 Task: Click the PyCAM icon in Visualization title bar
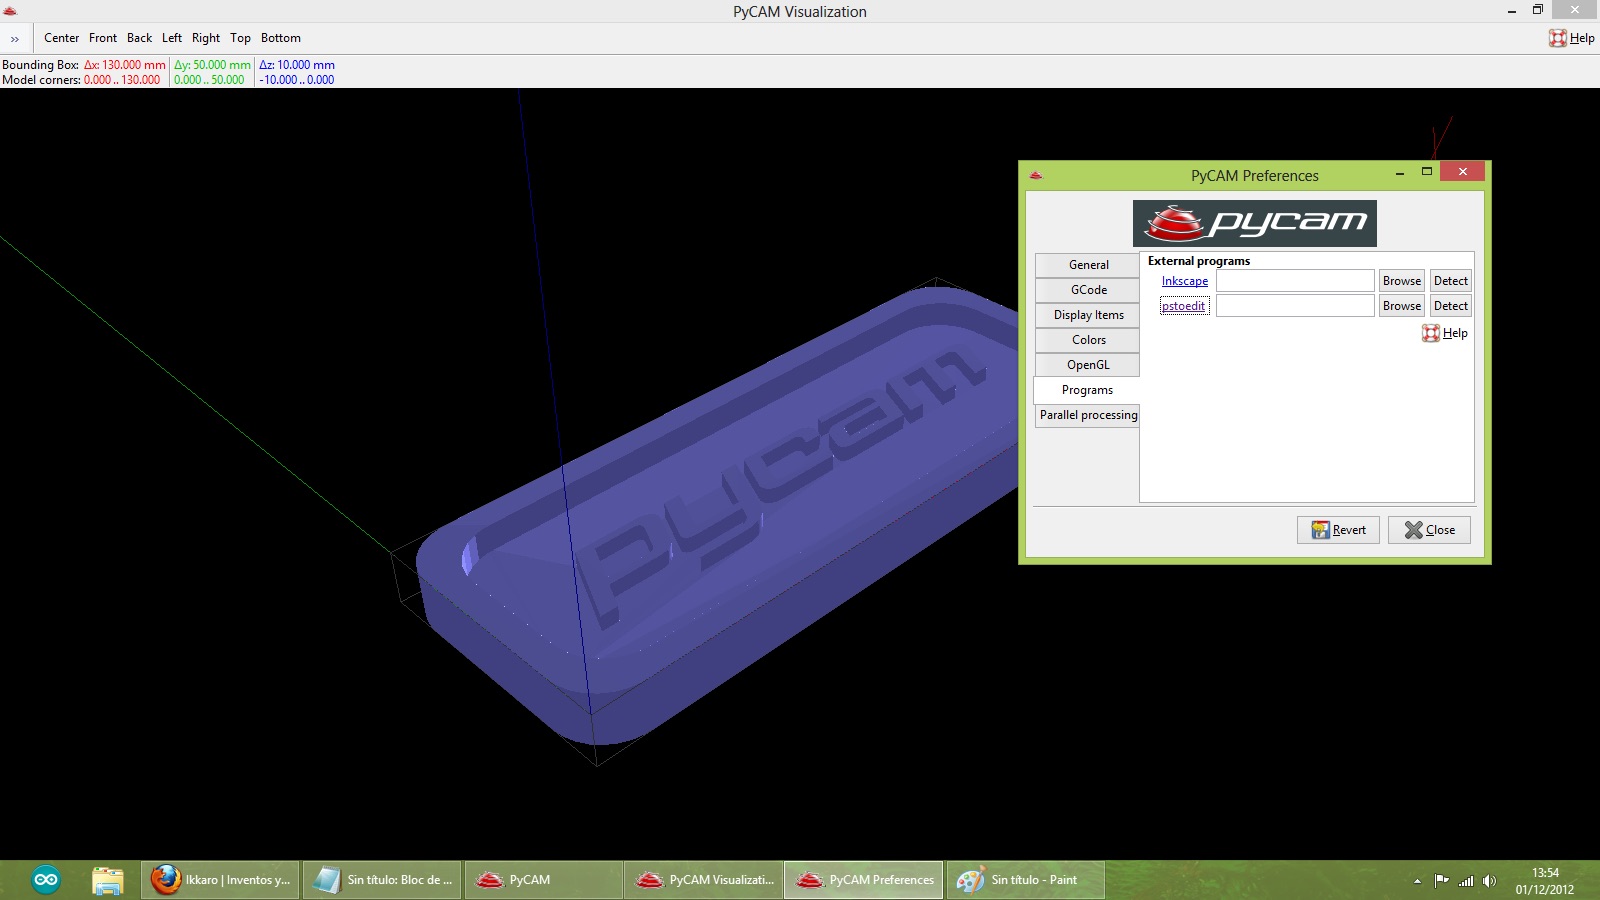click(10, 11)
